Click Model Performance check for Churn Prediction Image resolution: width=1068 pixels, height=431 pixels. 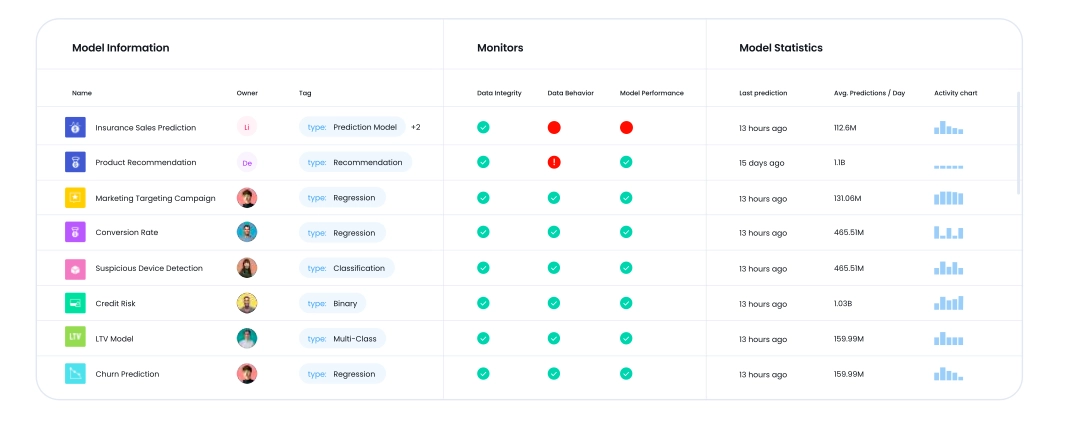coord(626,373)
